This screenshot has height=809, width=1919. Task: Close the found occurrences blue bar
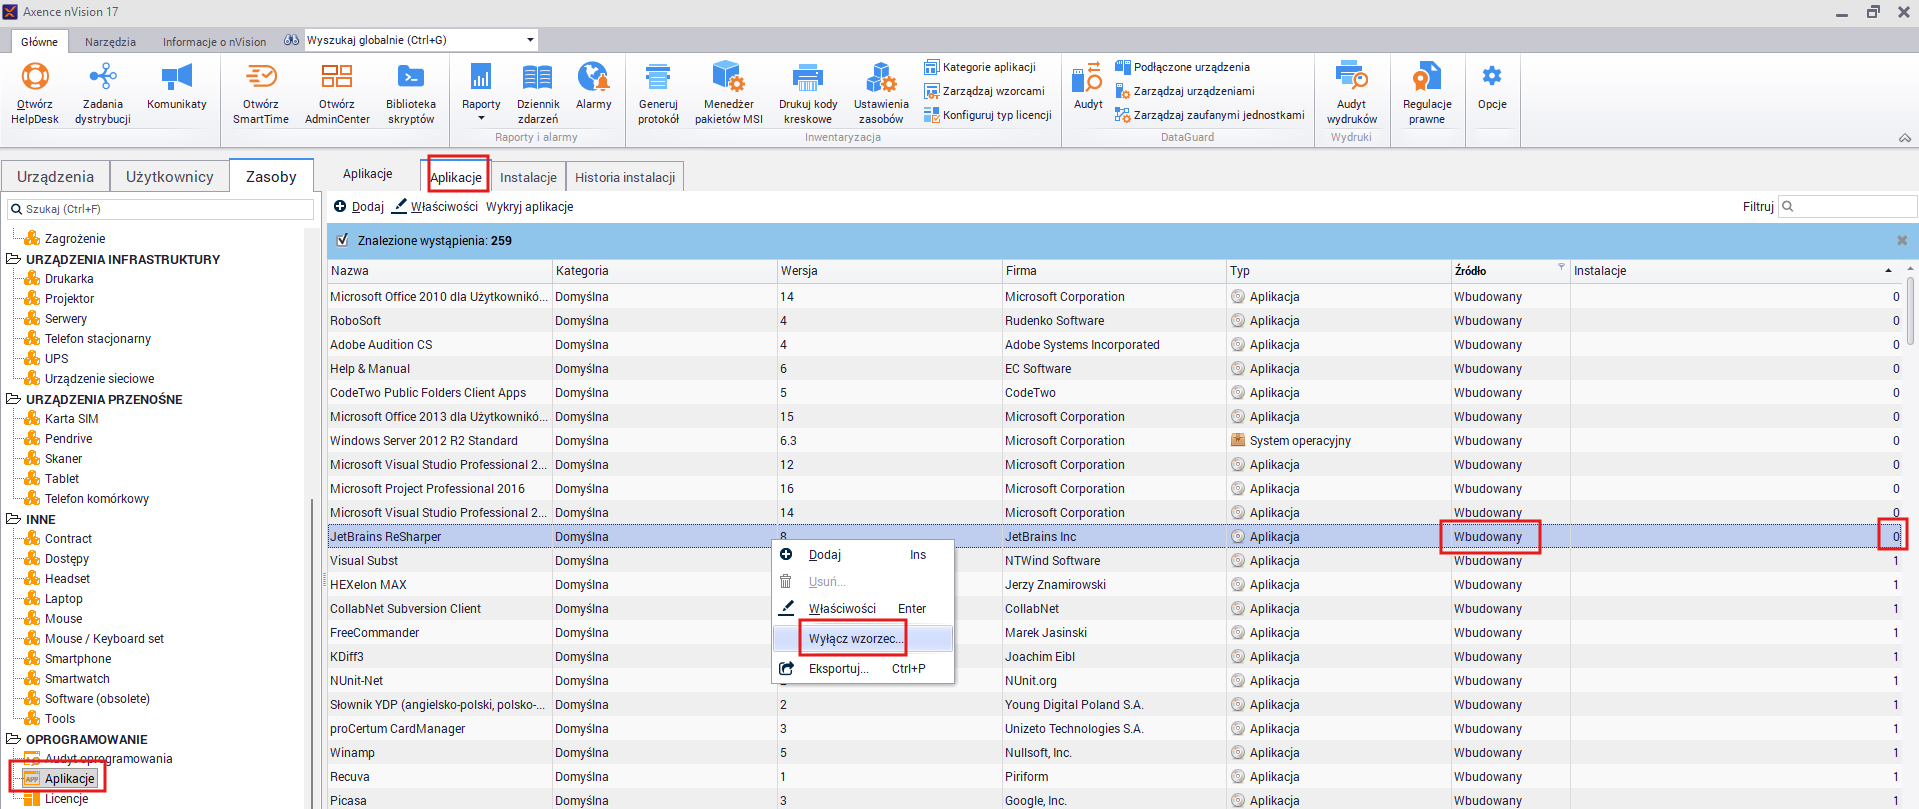tap(1902, 240)
